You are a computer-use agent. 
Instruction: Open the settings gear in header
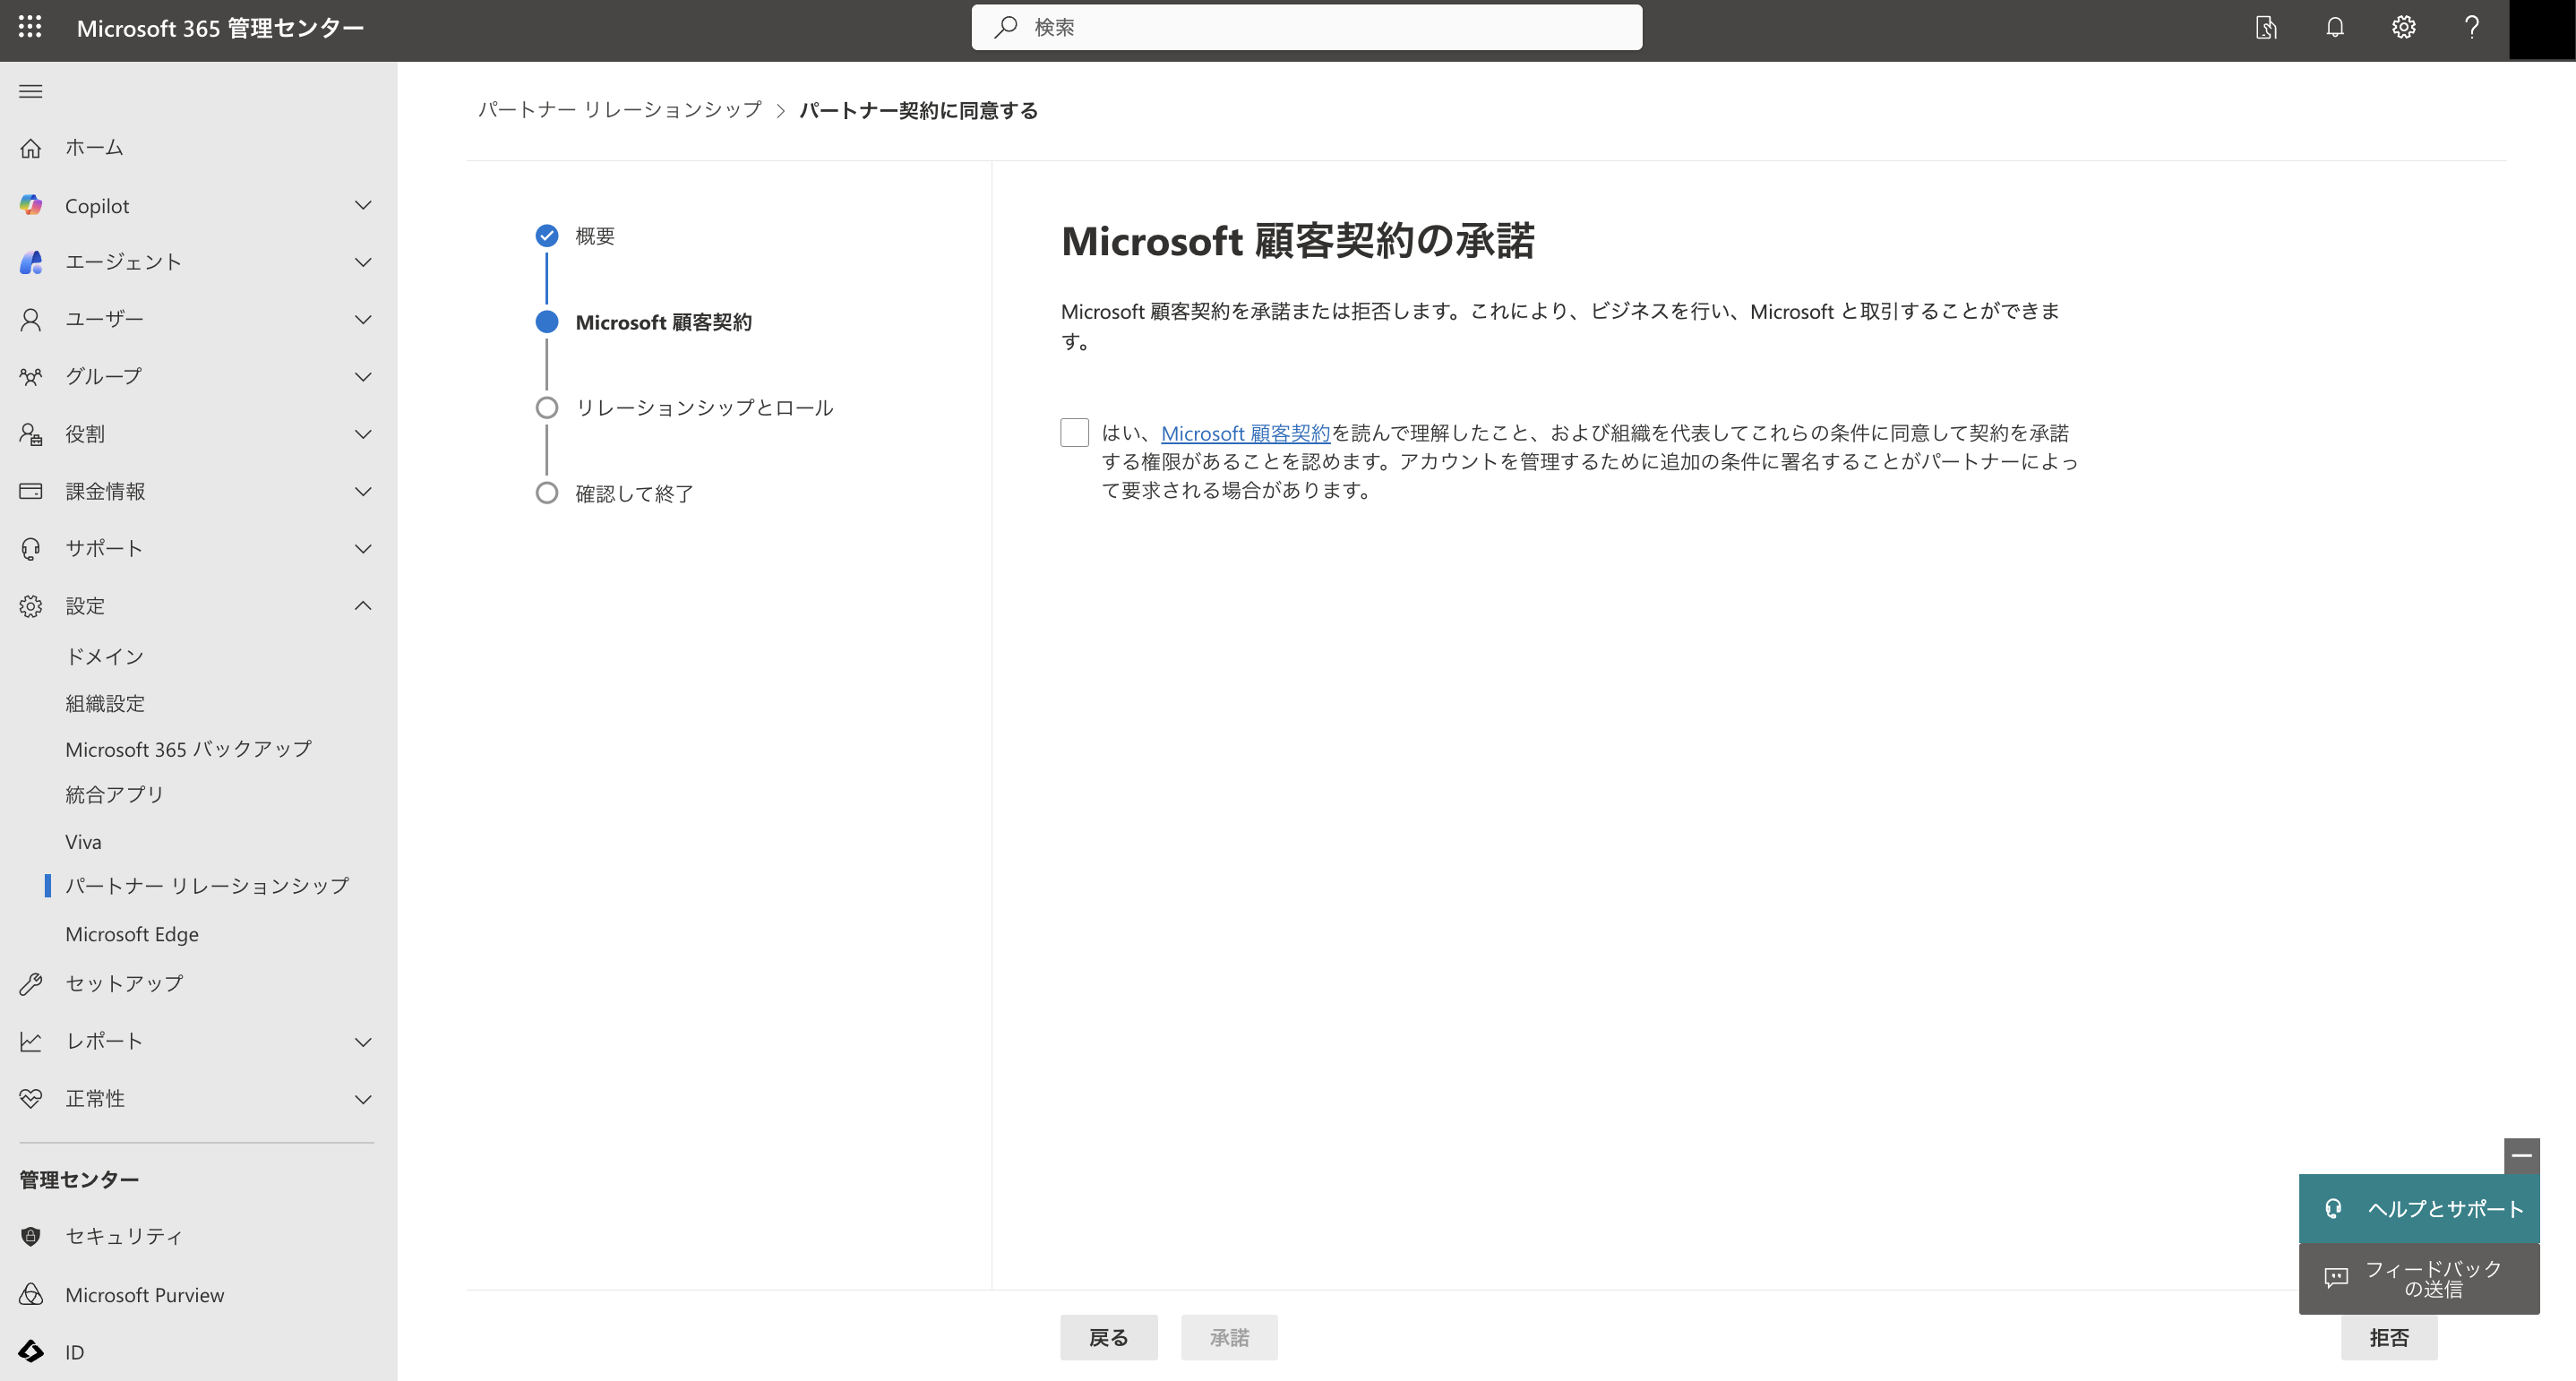click(2403, 27)
